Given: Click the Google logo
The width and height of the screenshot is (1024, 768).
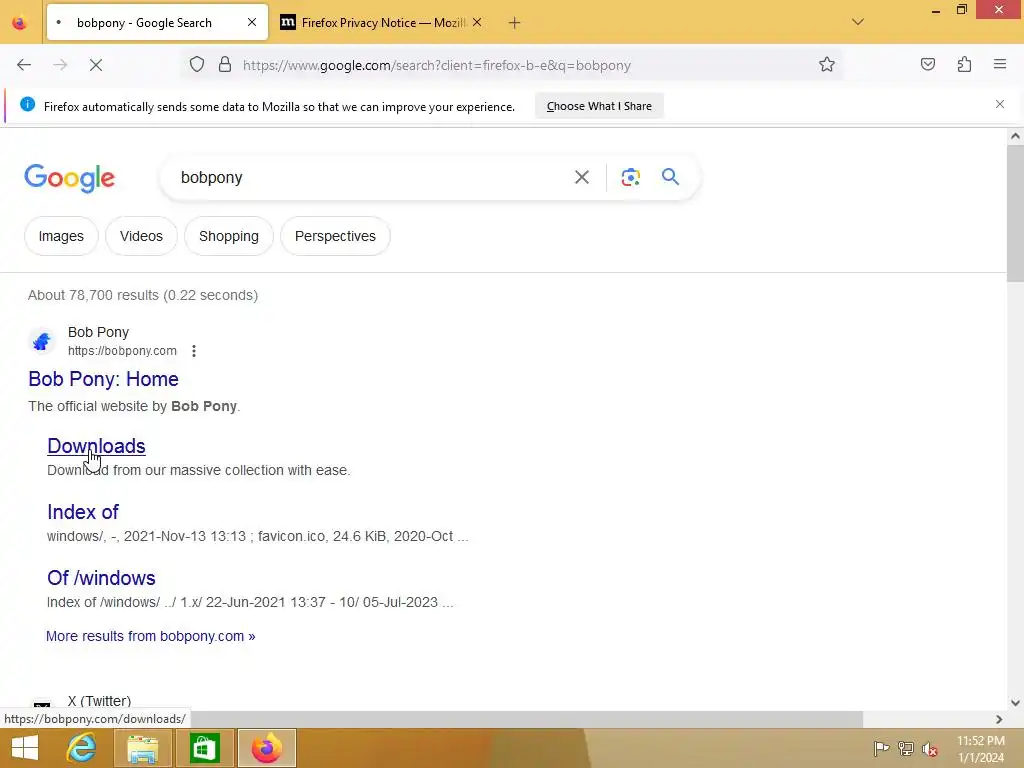Looking at the screenshot, I should tap(70, 178).
